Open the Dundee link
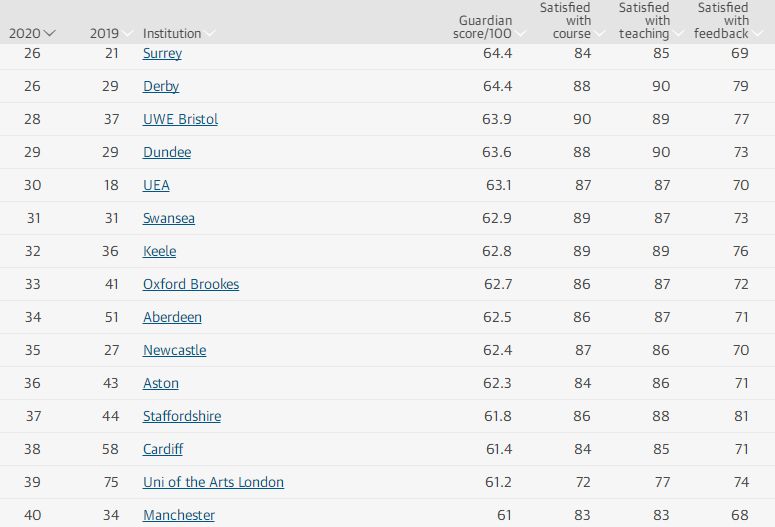The width and height of the screenshot is (775, 527). point(167,152)
